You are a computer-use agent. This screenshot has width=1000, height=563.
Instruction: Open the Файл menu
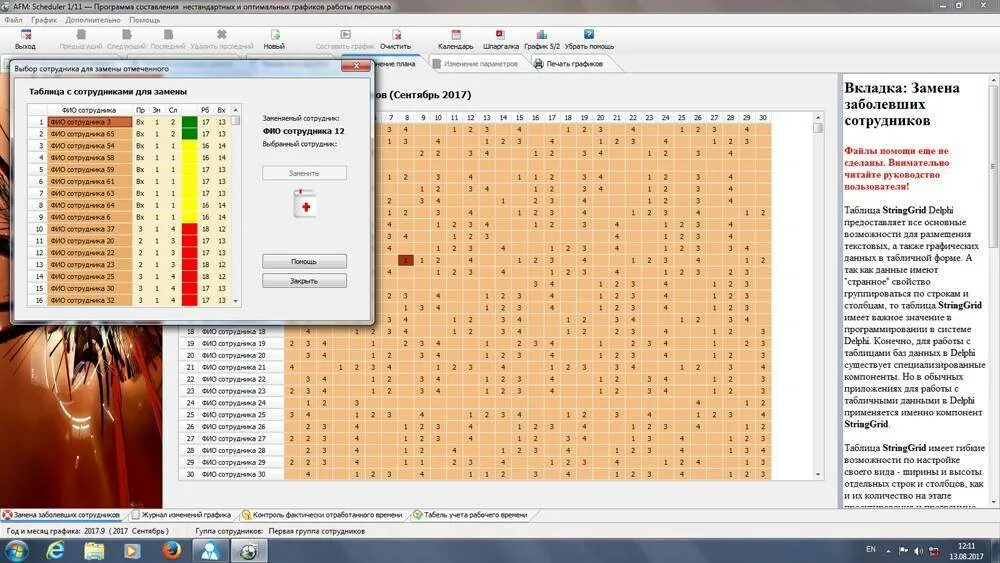pos(13,20)
